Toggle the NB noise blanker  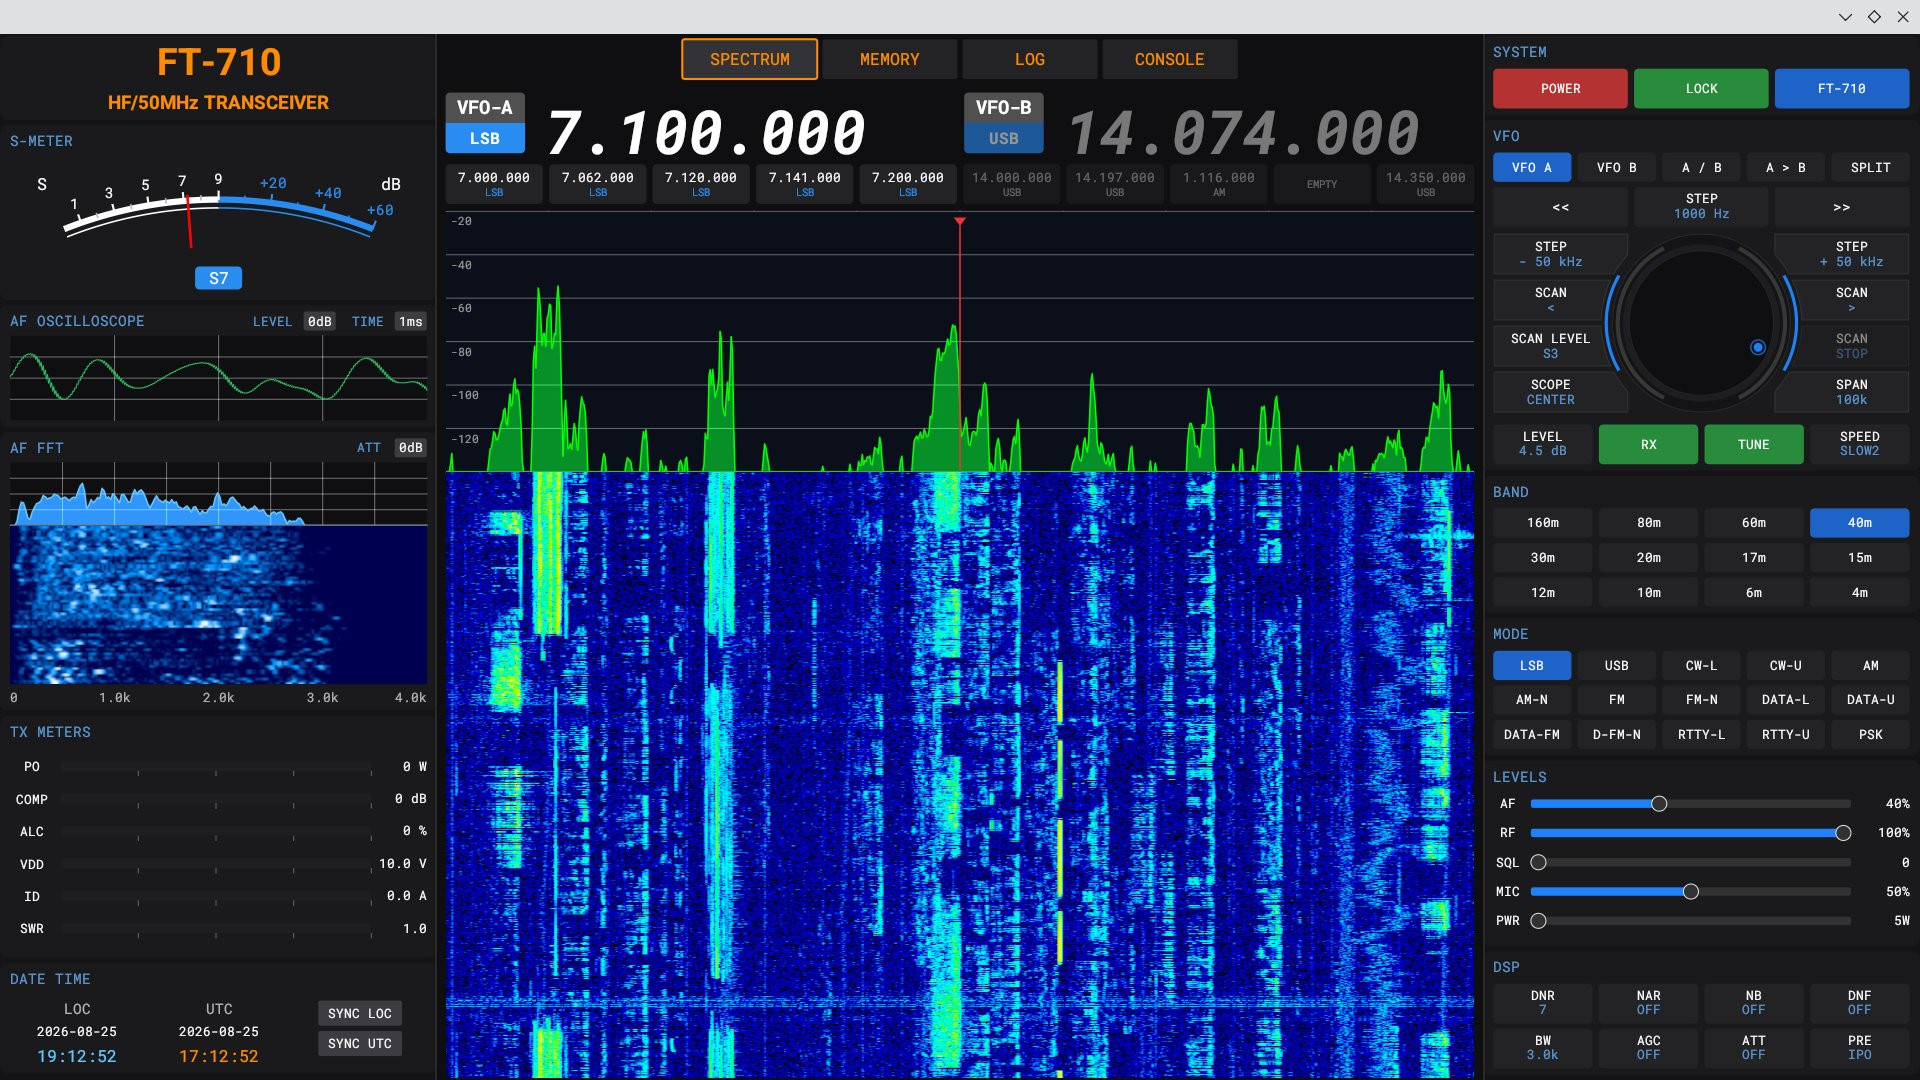pyautogui.click(x=1753, y=1003)
